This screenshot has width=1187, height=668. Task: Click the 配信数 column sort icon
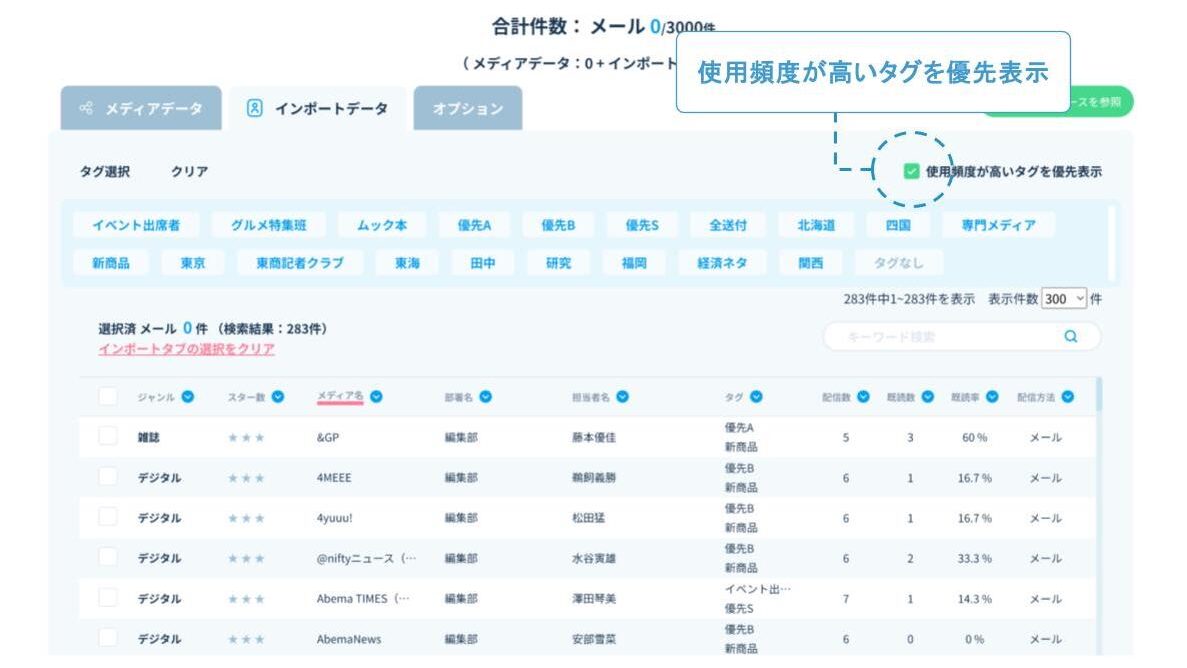(x=863, y=397)
